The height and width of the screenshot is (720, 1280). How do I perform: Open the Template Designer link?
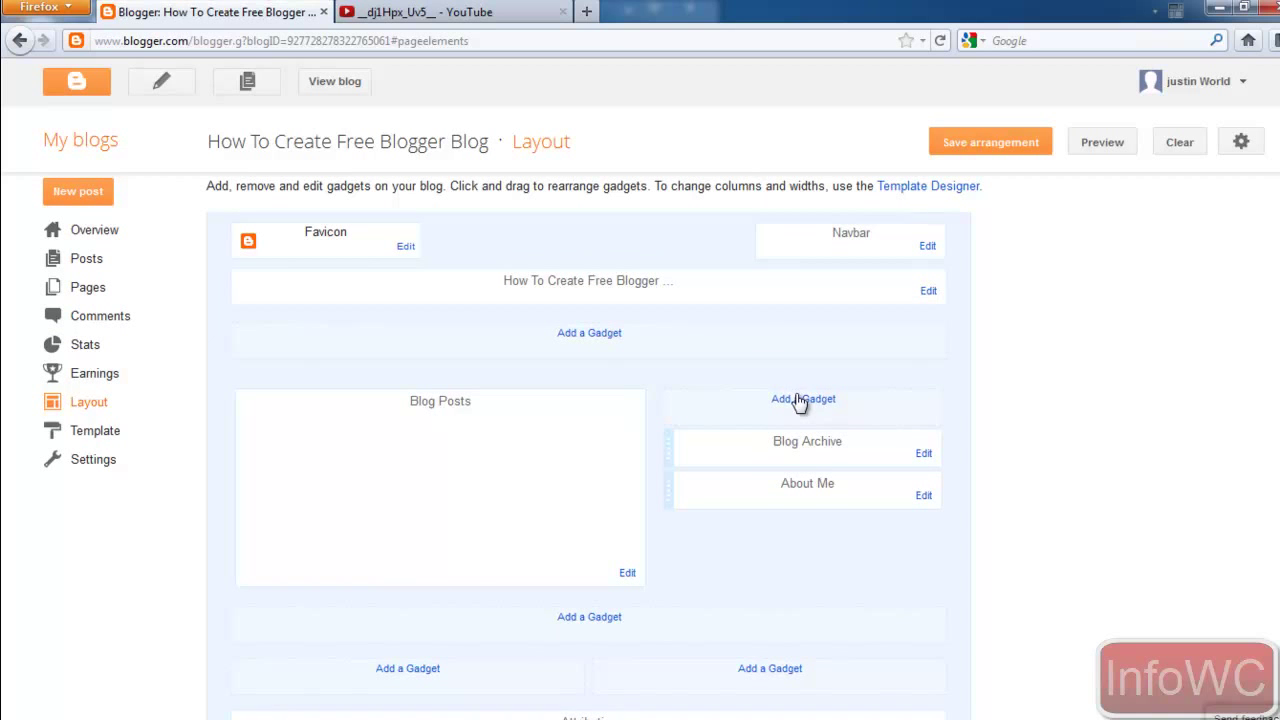point(928,186)
